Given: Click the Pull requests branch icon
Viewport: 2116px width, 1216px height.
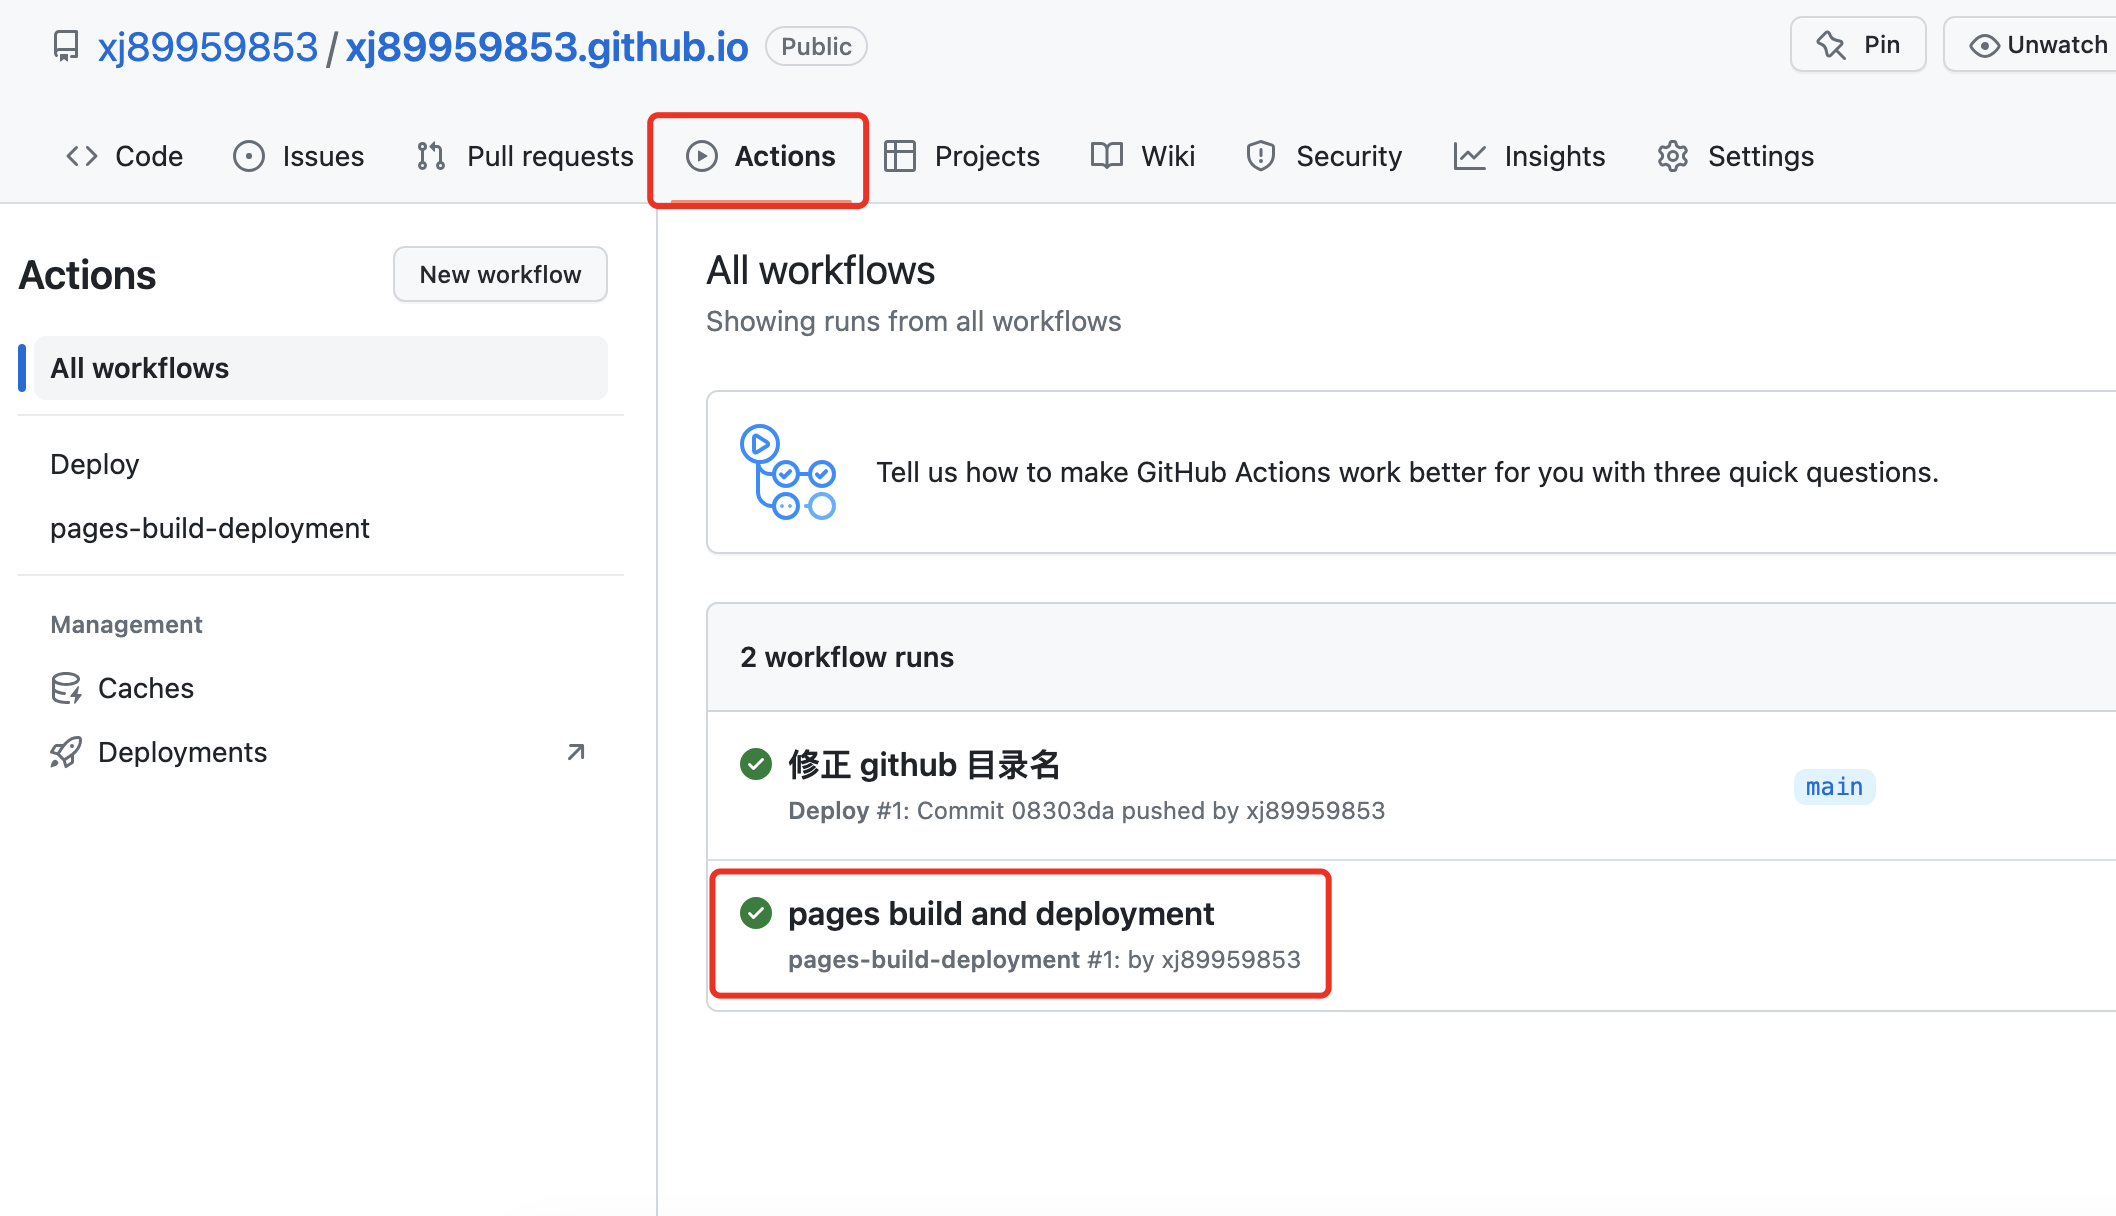Looking at the screenshot, I should point(431,156).
